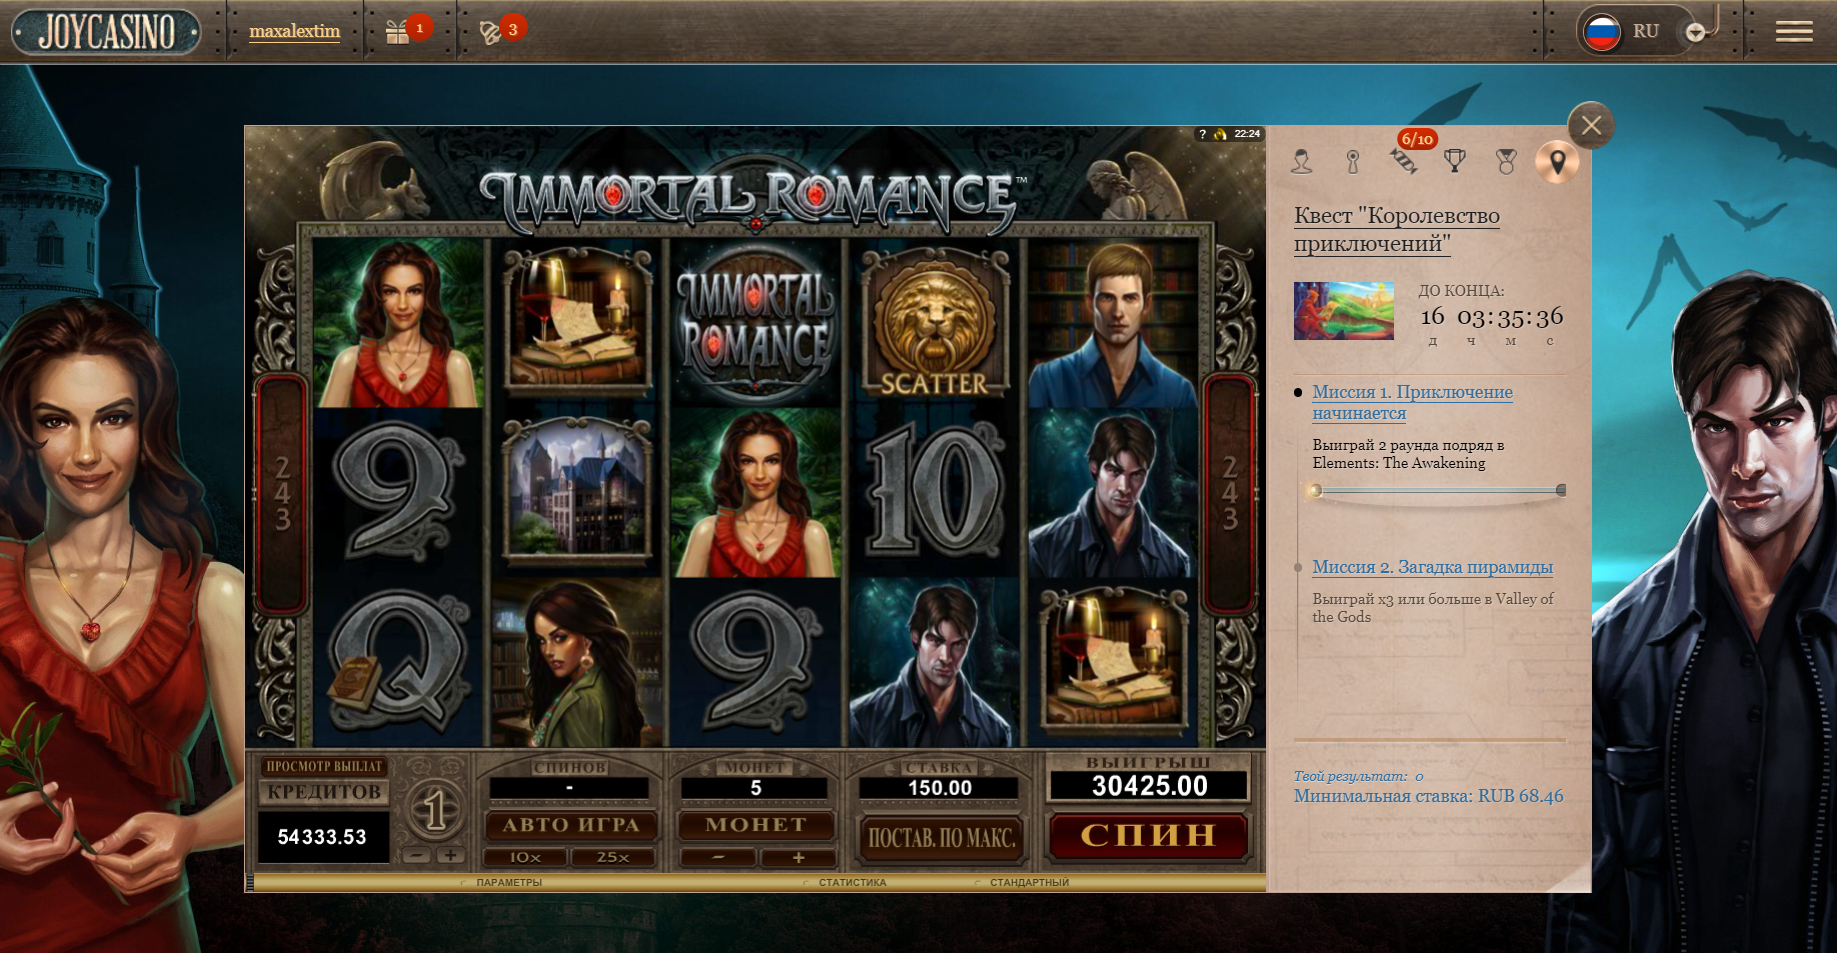Click the red 'Спин' button
The width and height of the screenshot is (1837, 953).
coord(1148,836)
